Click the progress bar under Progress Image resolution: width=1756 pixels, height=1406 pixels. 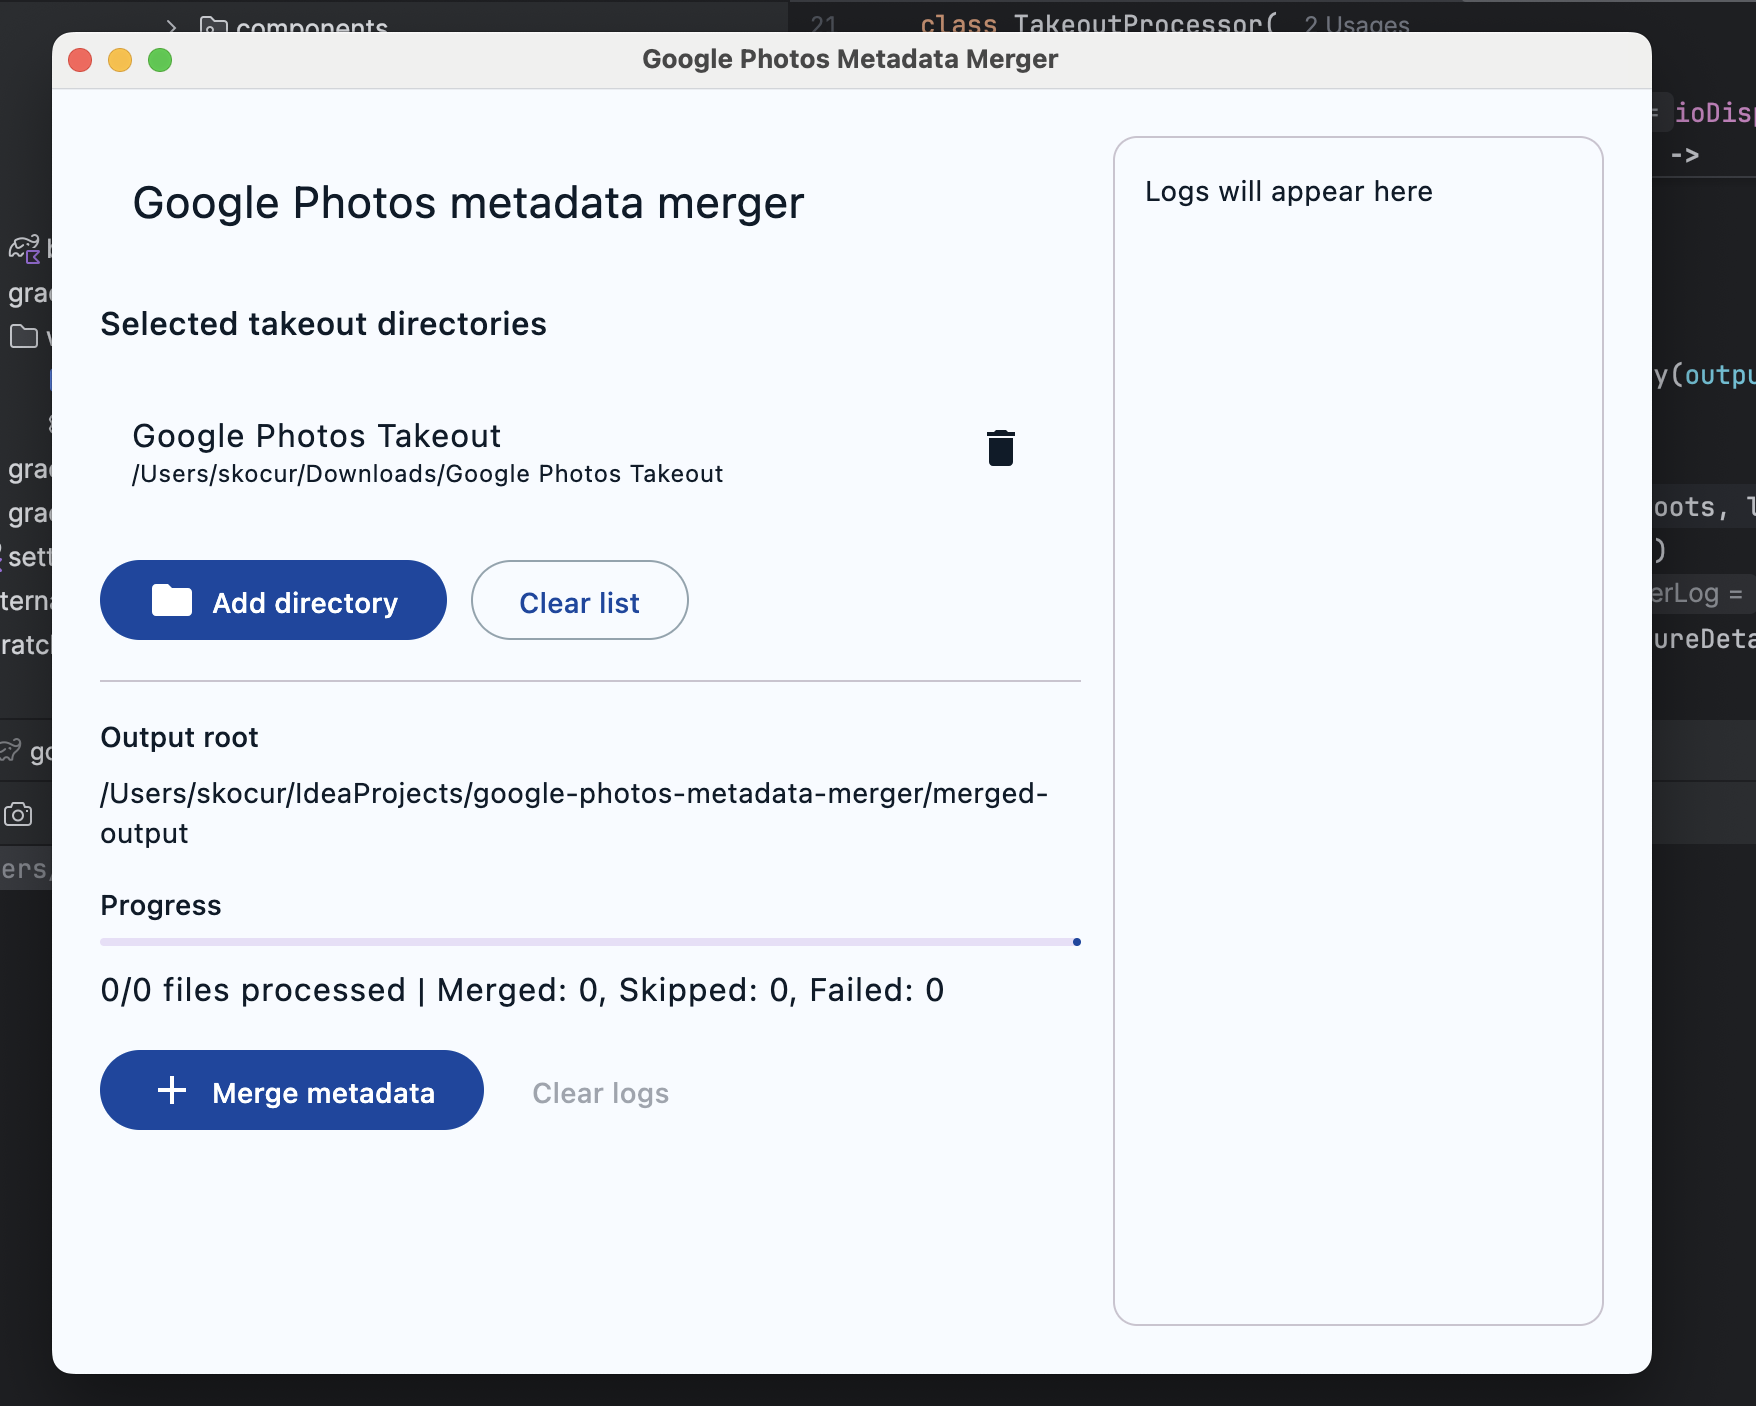(589, 941)
